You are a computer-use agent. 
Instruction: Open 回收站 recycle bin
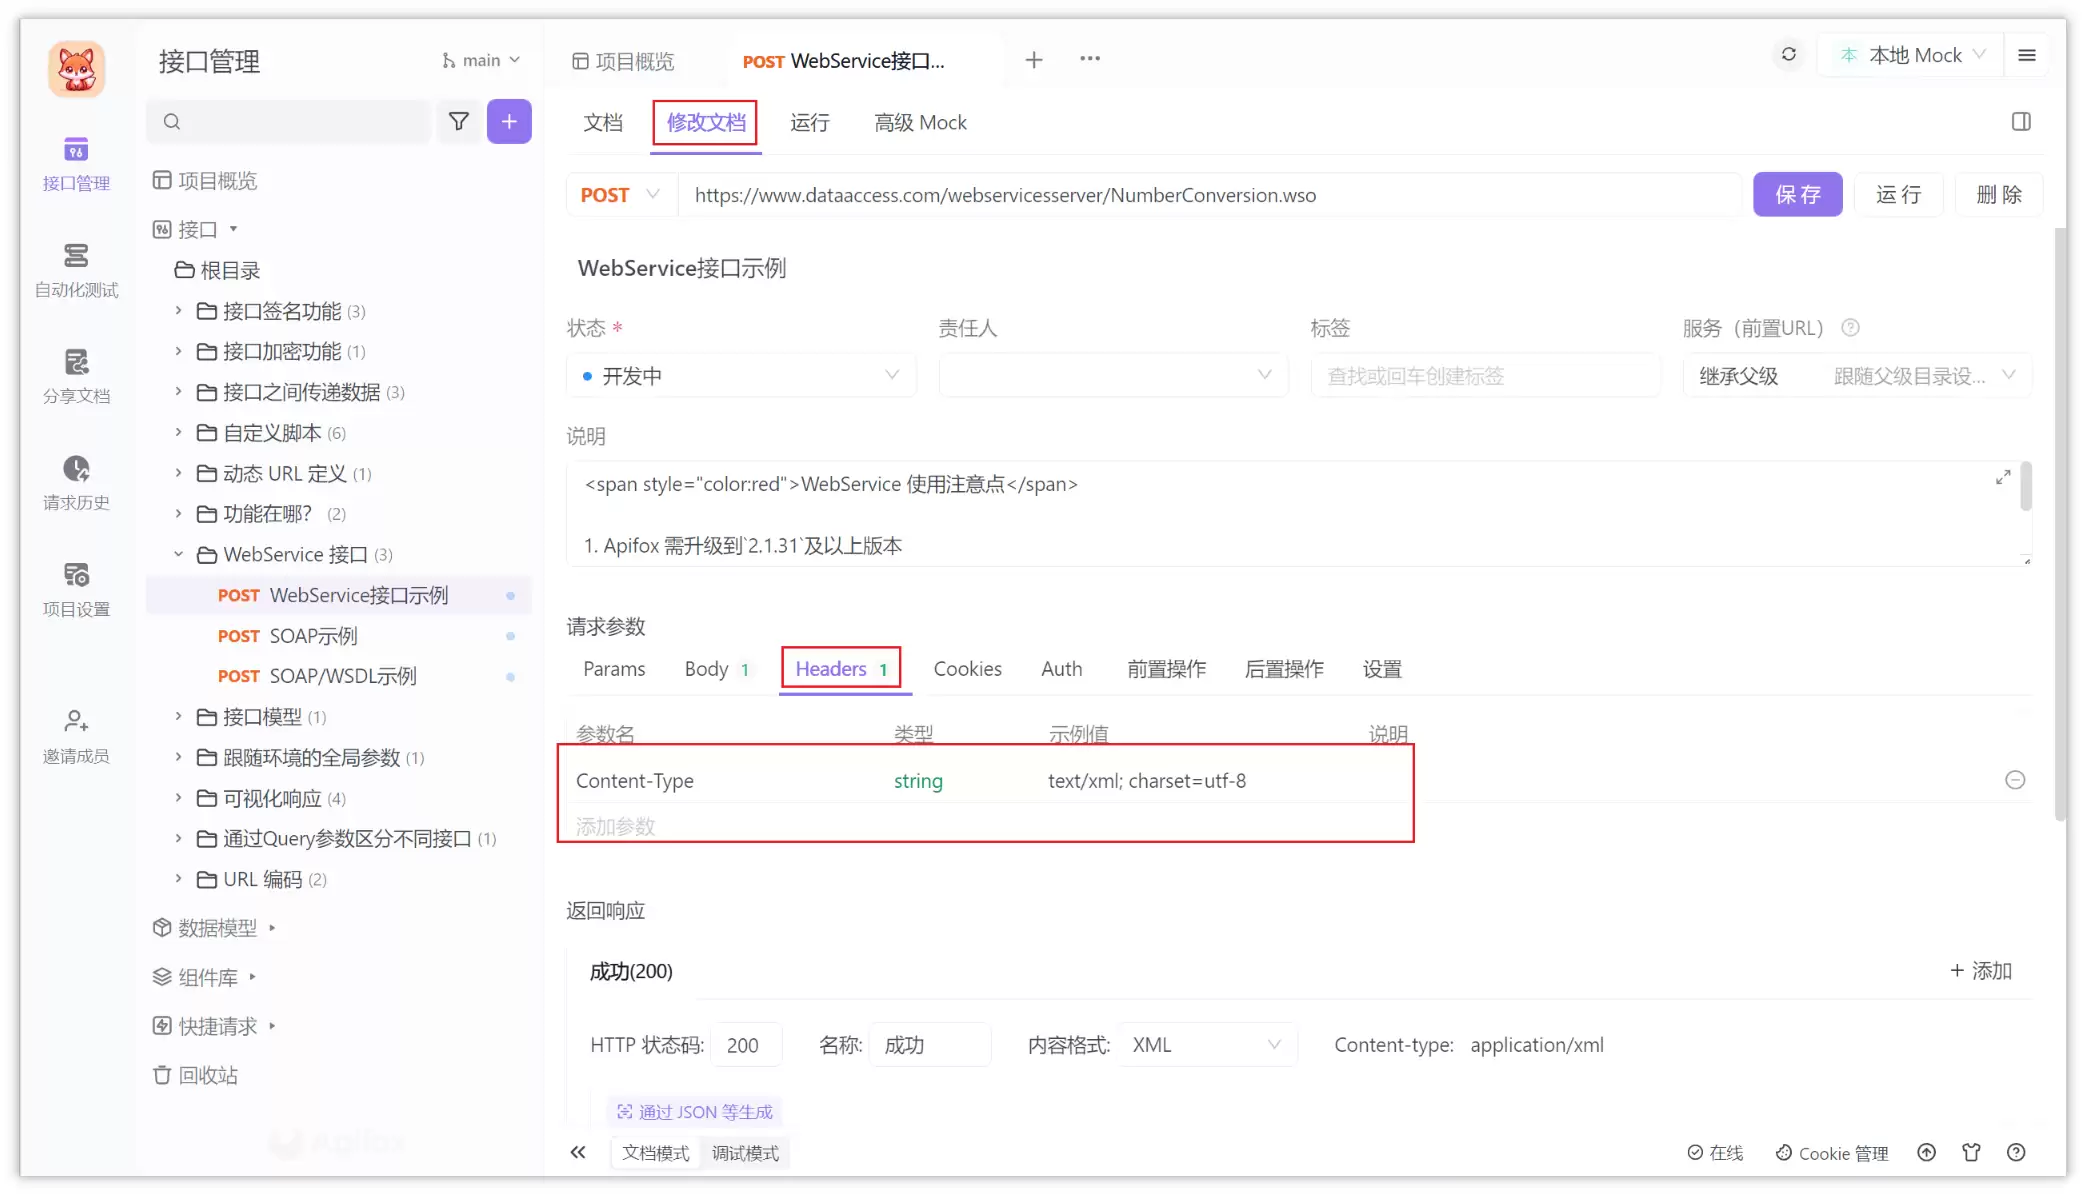coord(195,1076)
